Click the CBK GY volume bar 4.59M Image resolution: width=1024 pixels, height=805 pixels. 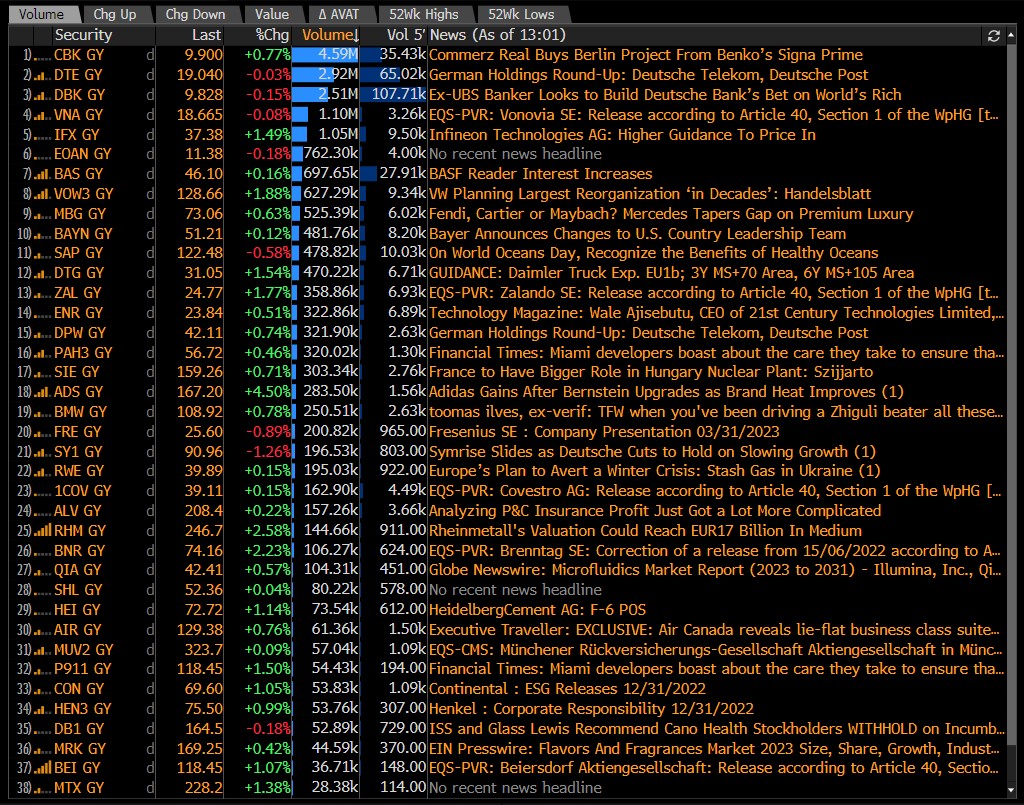[x=325, y=55]
